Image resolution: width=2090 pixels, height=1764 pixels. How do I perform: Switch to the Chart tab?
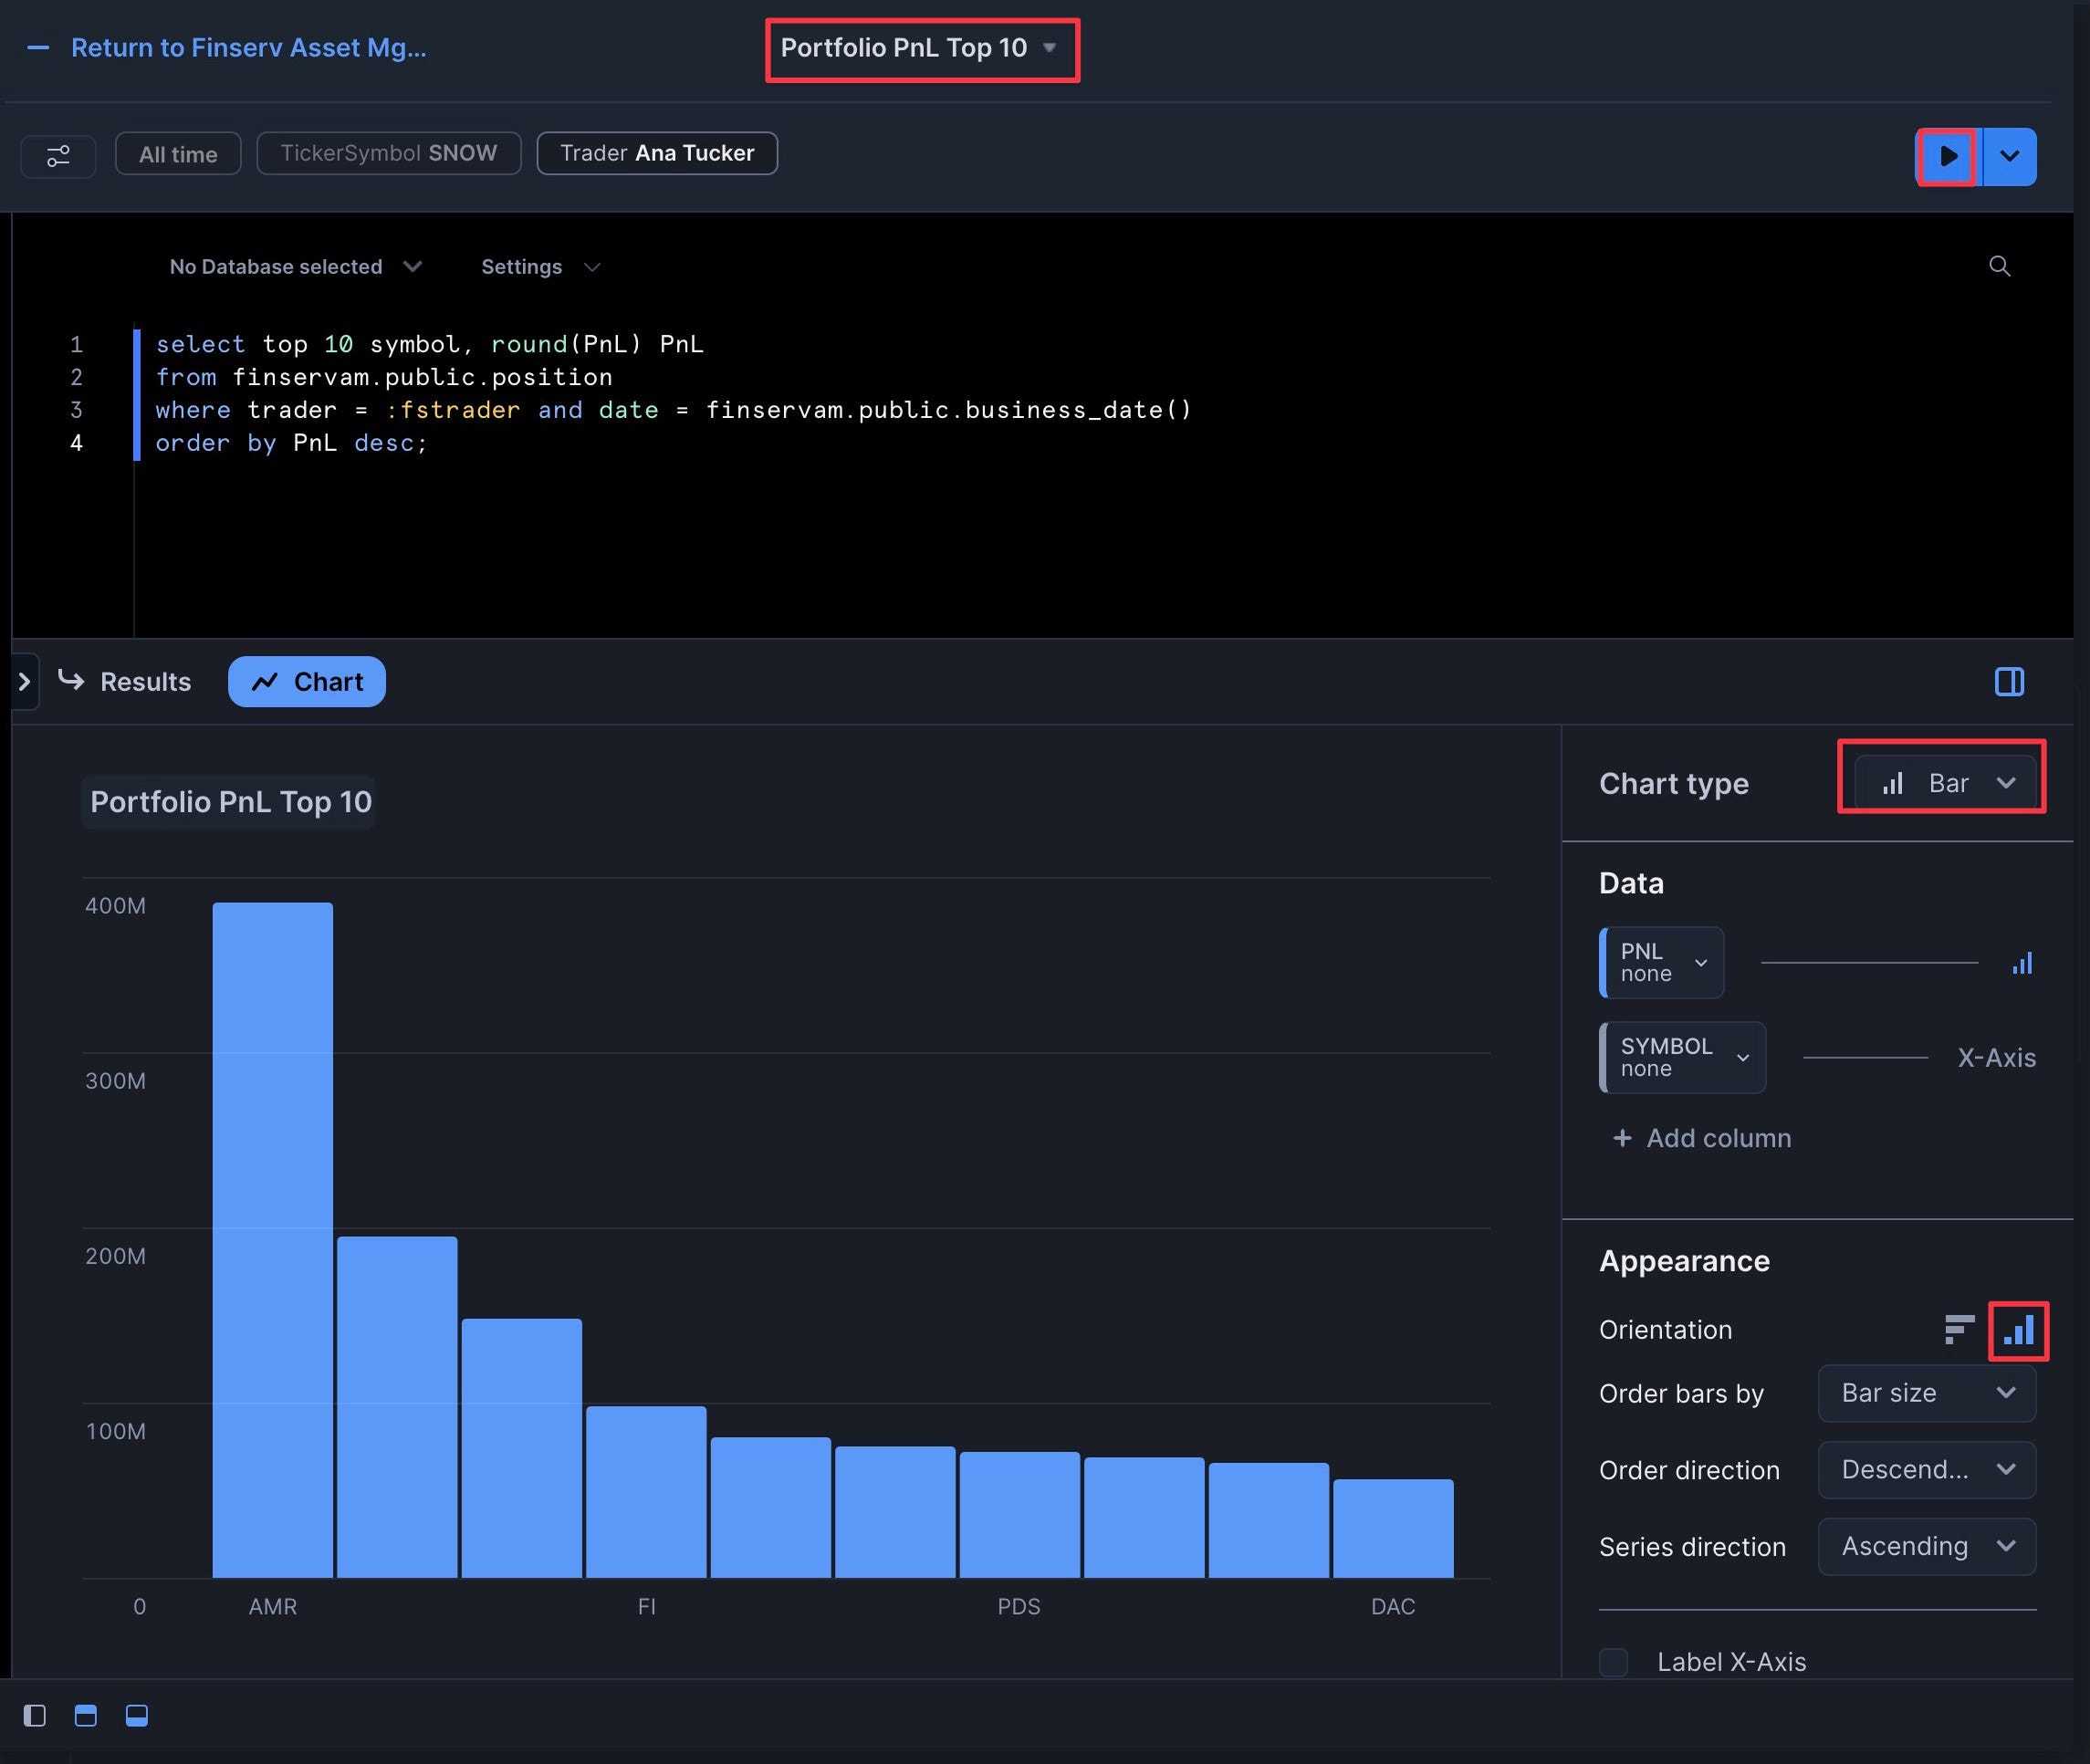click(x=307, y=682)
